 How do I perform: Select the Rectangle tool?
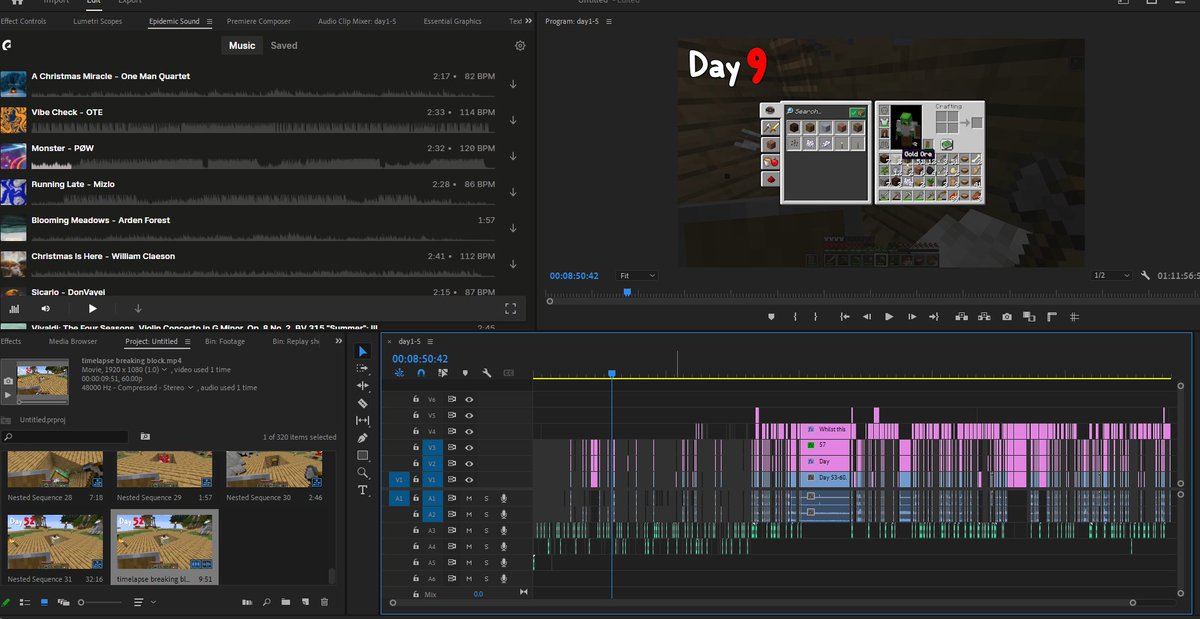click(x=362, y=455)
